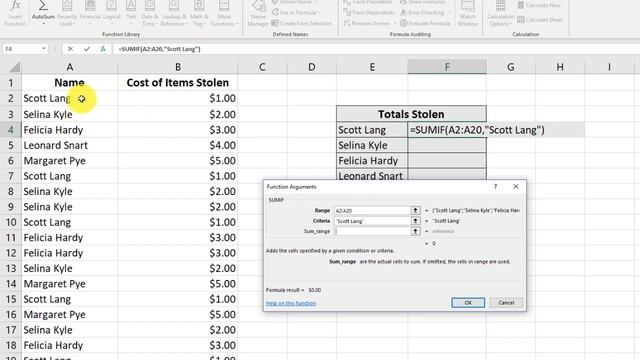Viewport: 640px width, 360px height.
Task: Click the AutoSum sigma icon
Action: pos(43,6)
